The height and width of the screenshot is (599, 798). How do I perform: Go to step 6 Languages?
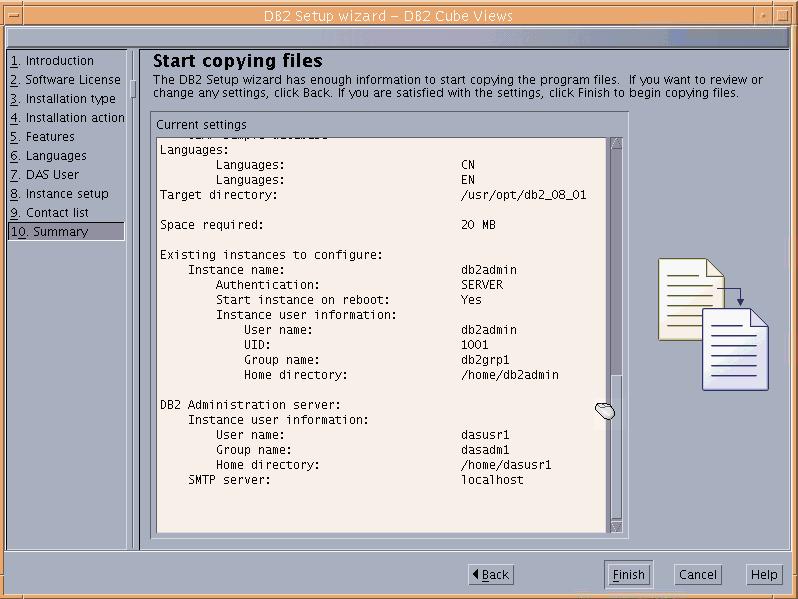tap(48, 156)
